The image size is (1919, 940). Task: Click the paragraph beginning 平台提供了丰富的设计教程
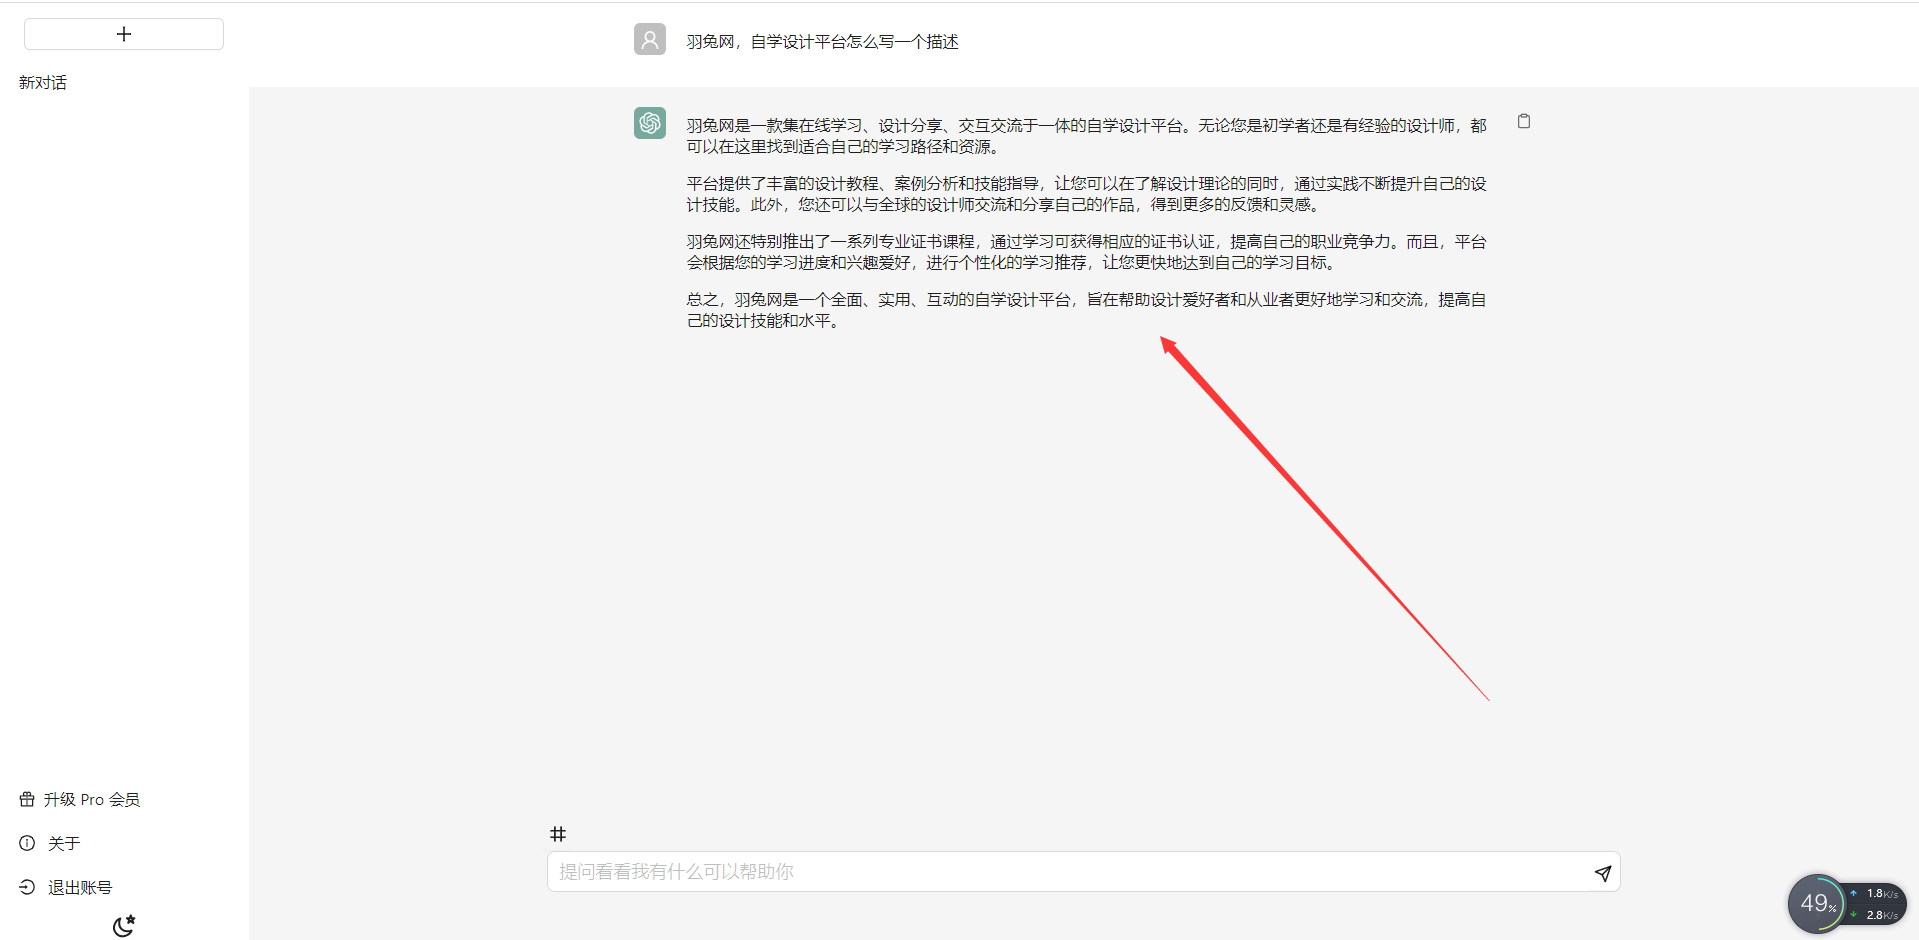(1086, 194)
